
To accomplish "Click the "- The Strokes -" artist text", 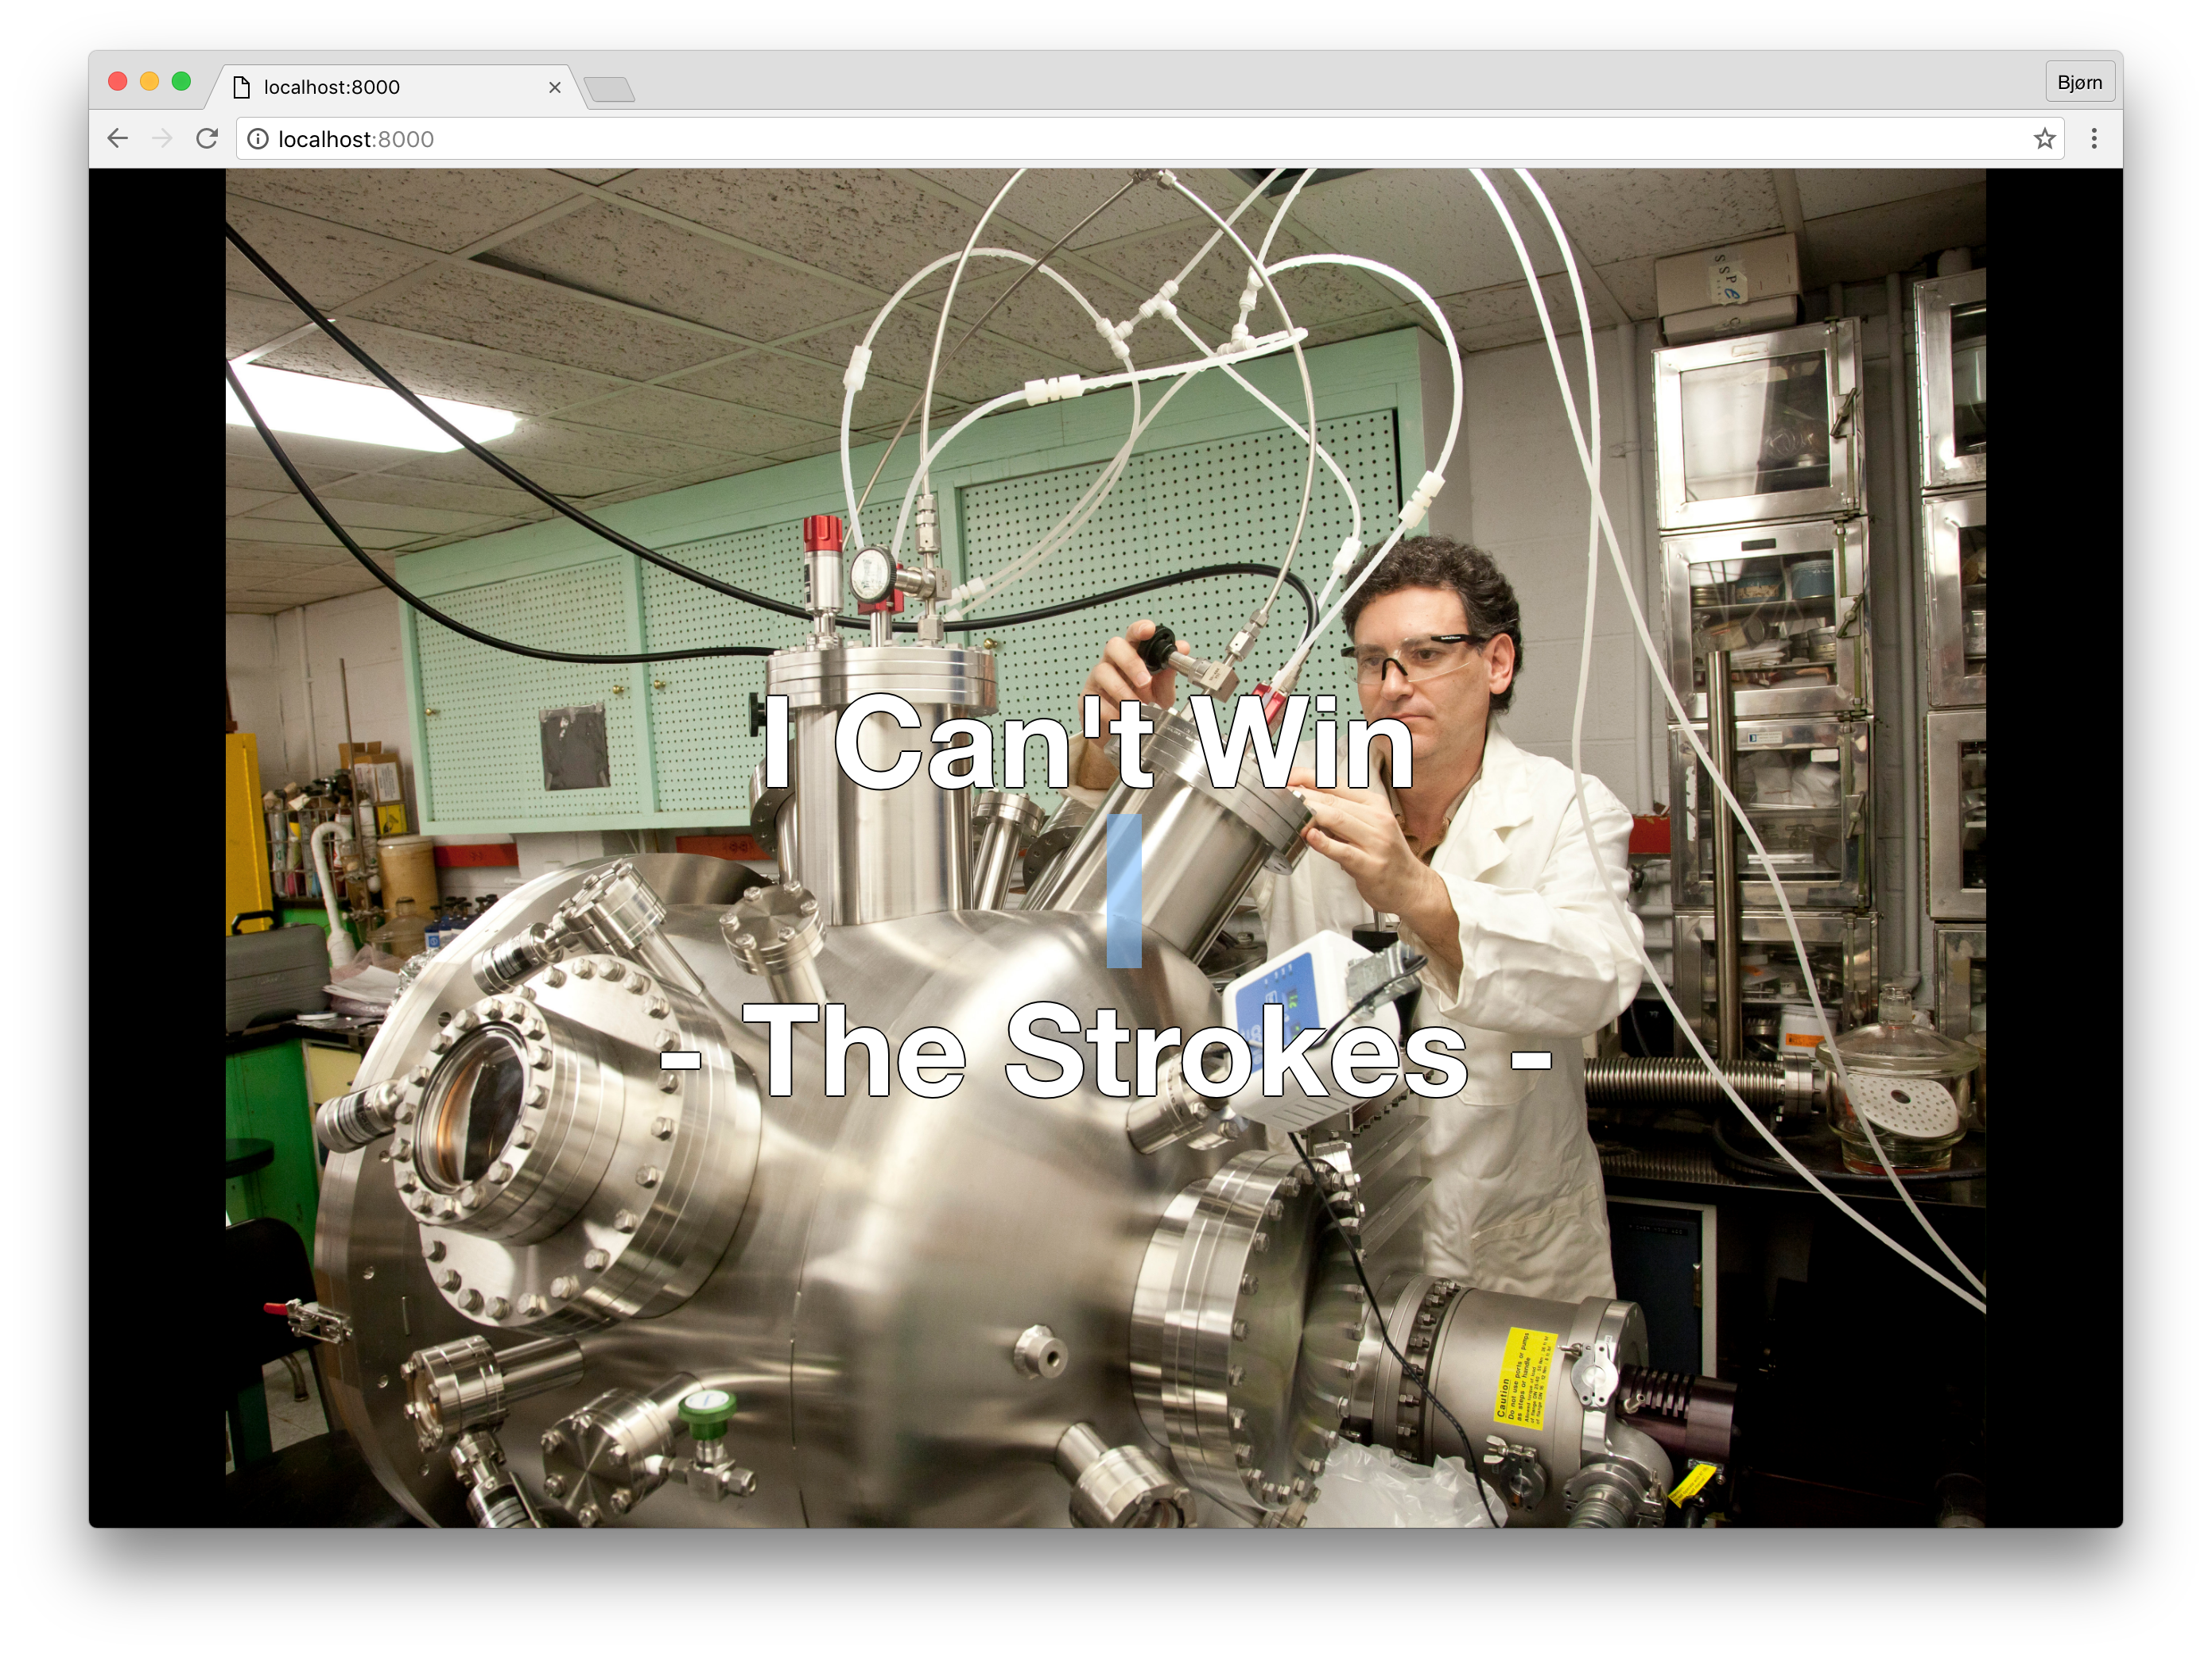I will pos(1105,1052).
